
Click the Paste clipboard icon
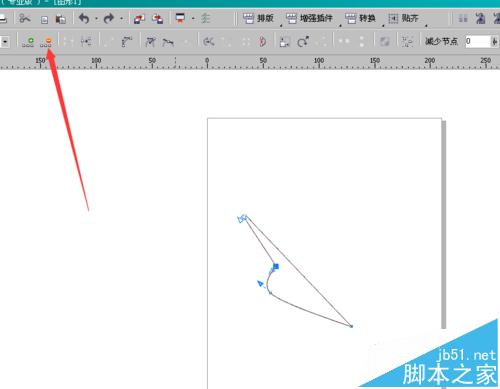click(x=60, y=19)
